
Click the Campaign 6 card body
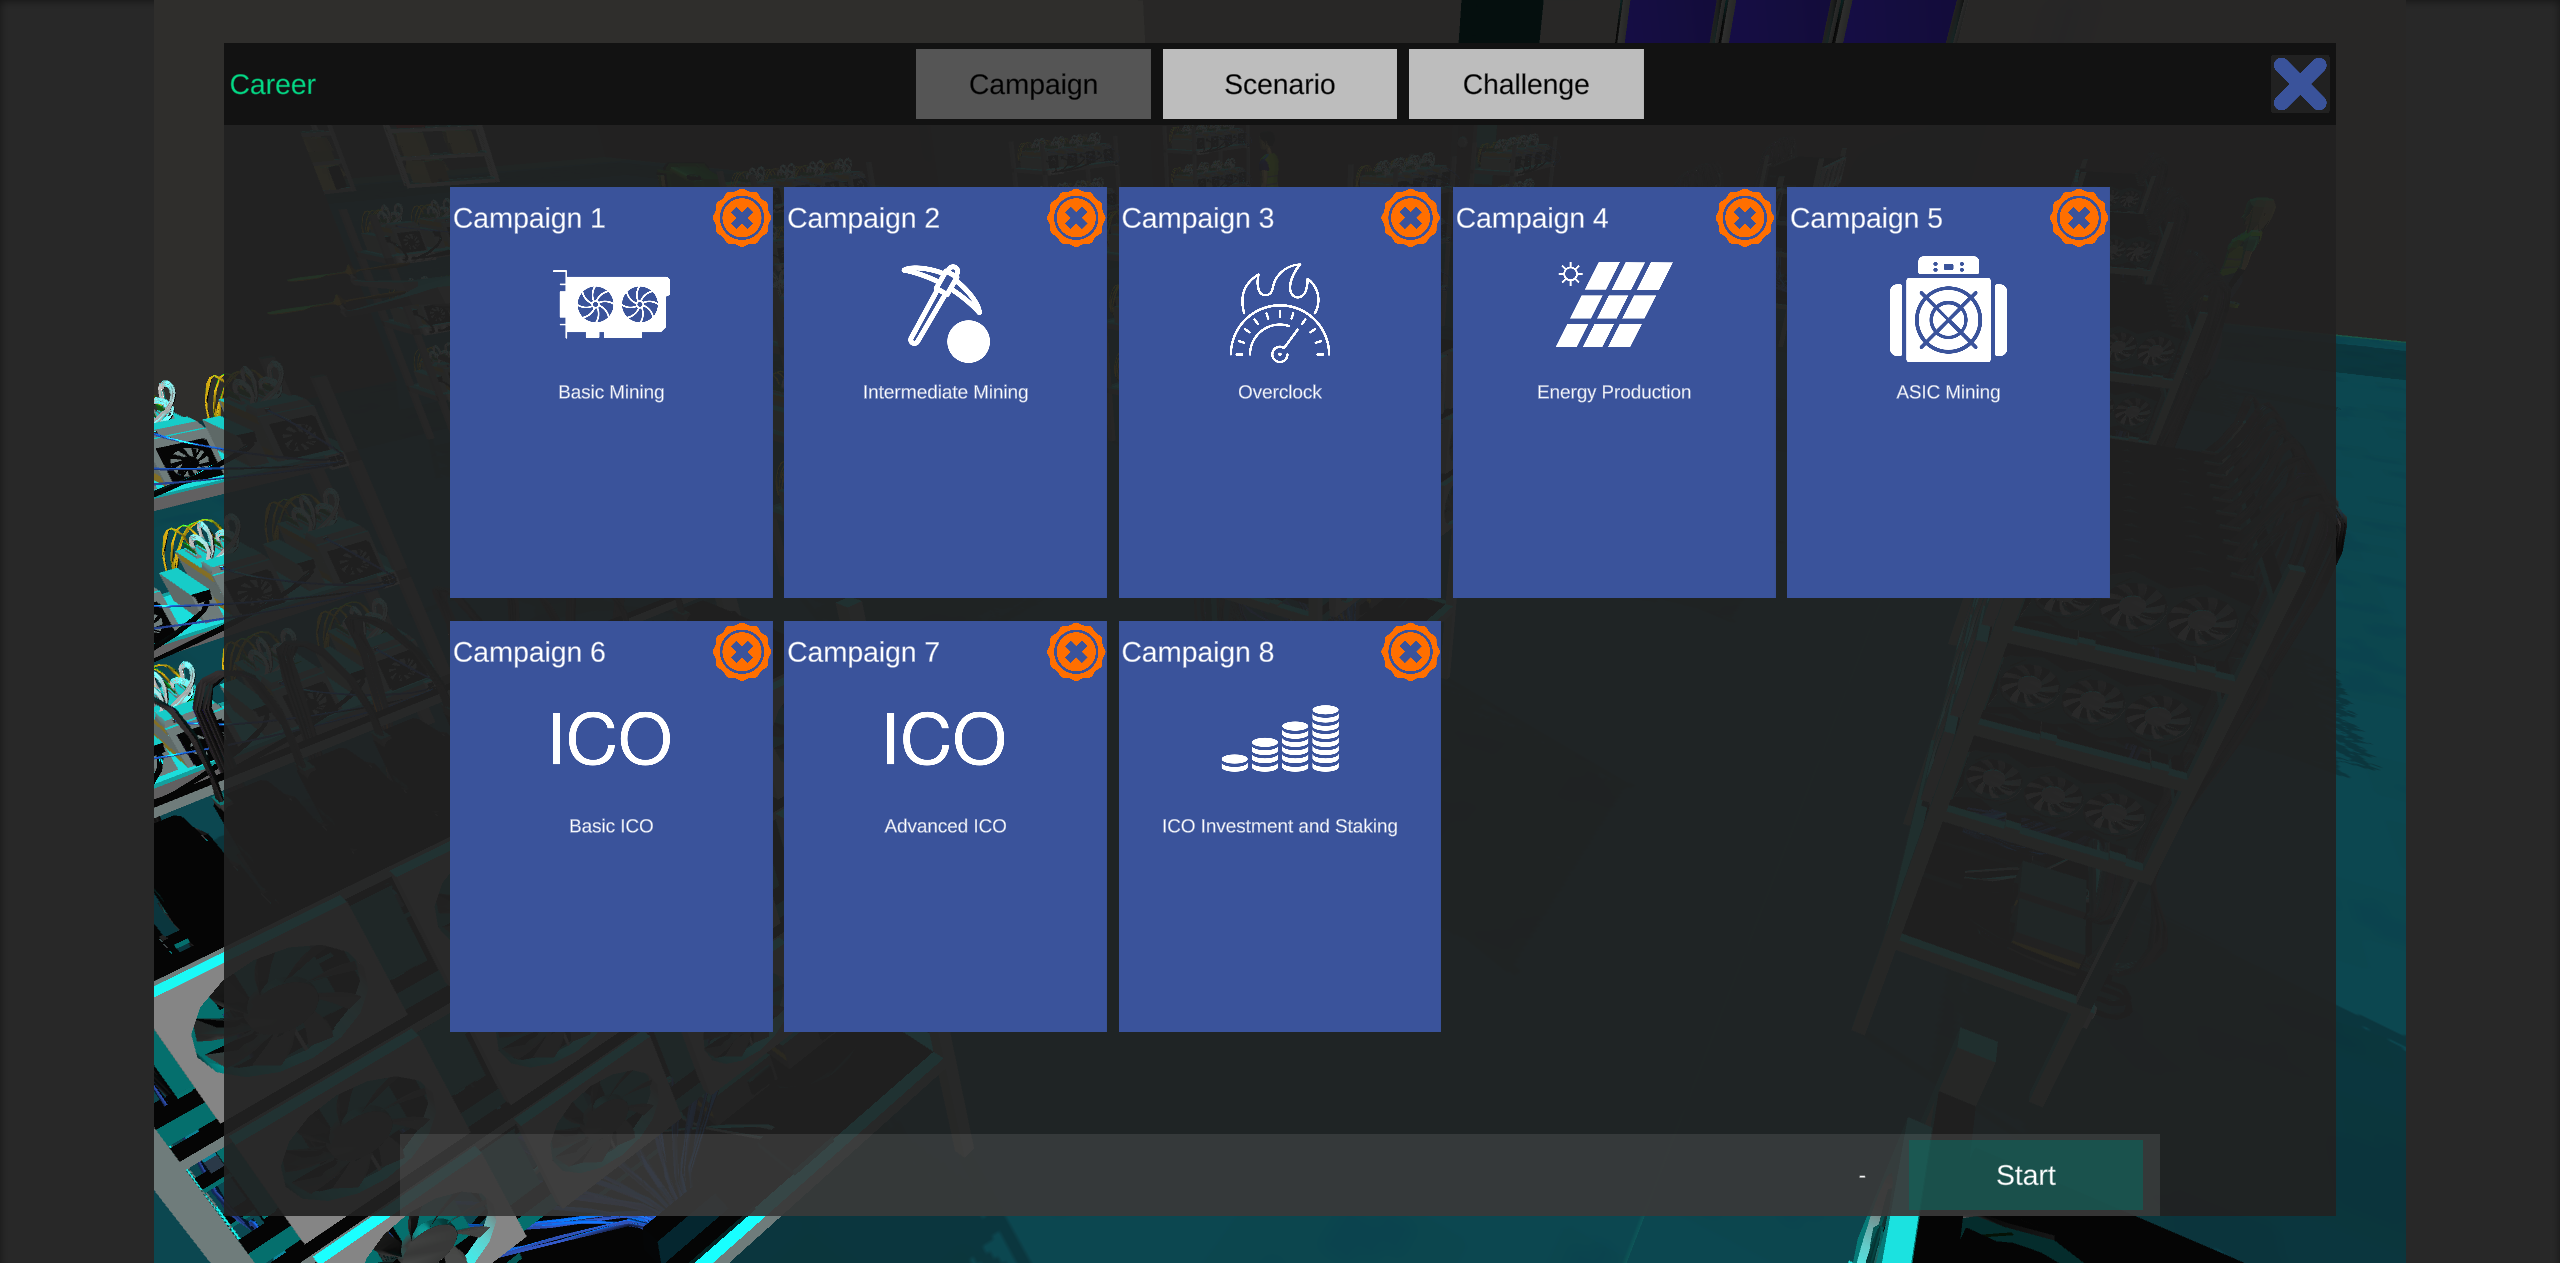point(611,826)
